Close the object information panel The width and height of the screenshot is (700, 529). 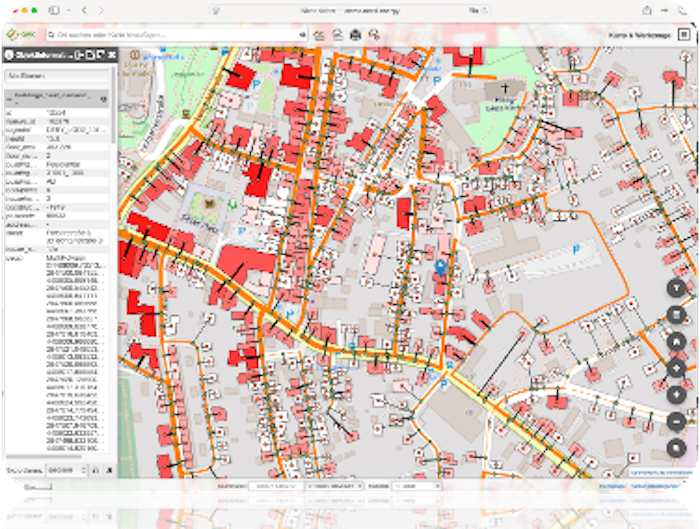[112, 54]
